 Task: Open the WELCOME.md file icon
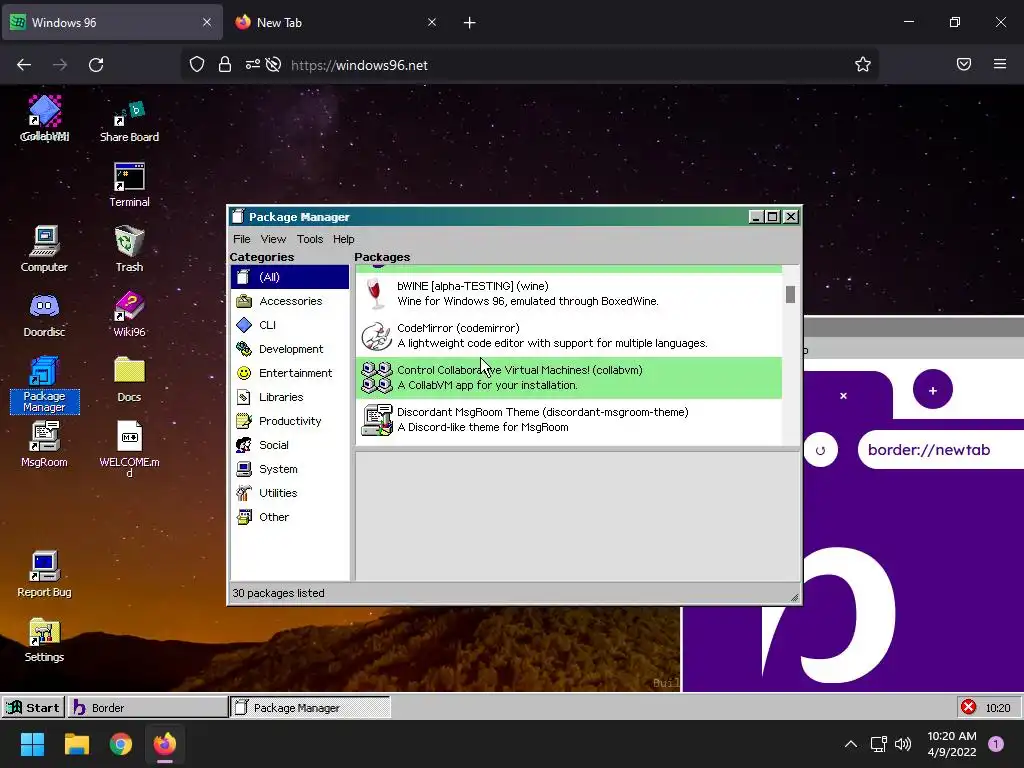pyautogui.click(x=129, y=449)
